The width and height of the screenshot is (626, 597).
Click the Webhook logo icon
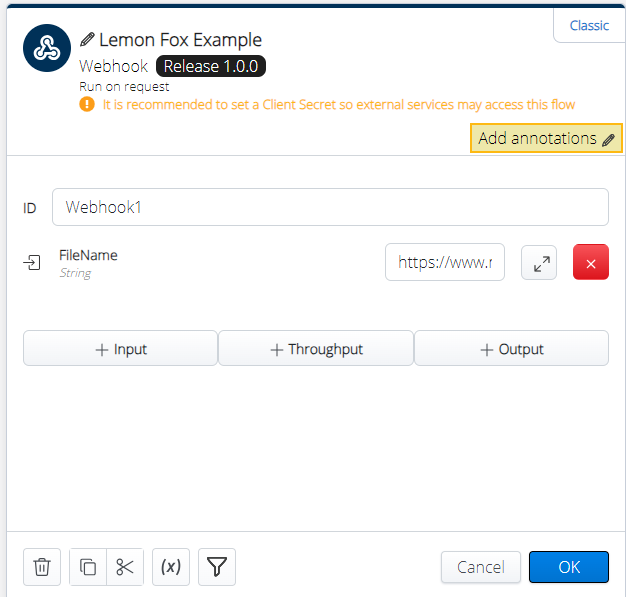46,50
